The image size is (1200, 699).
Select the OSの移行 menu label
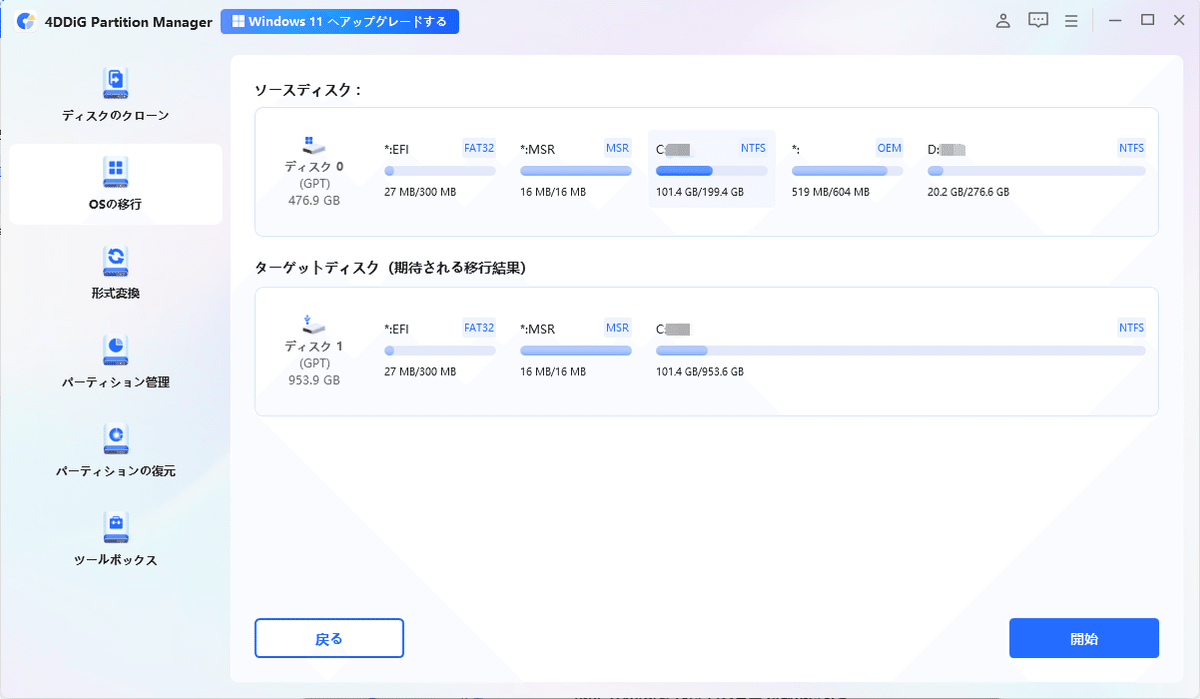pos(116,205)
